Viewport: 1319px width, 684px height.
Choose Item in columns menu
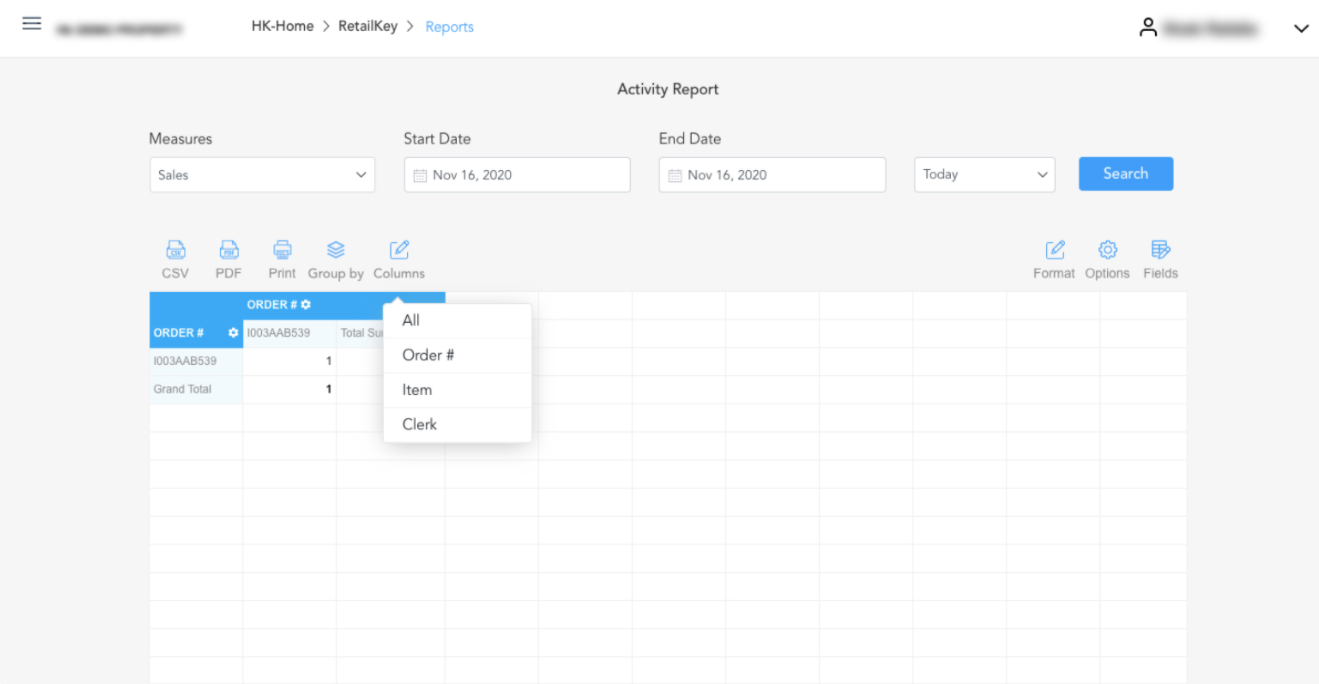(x=457, y=390)
